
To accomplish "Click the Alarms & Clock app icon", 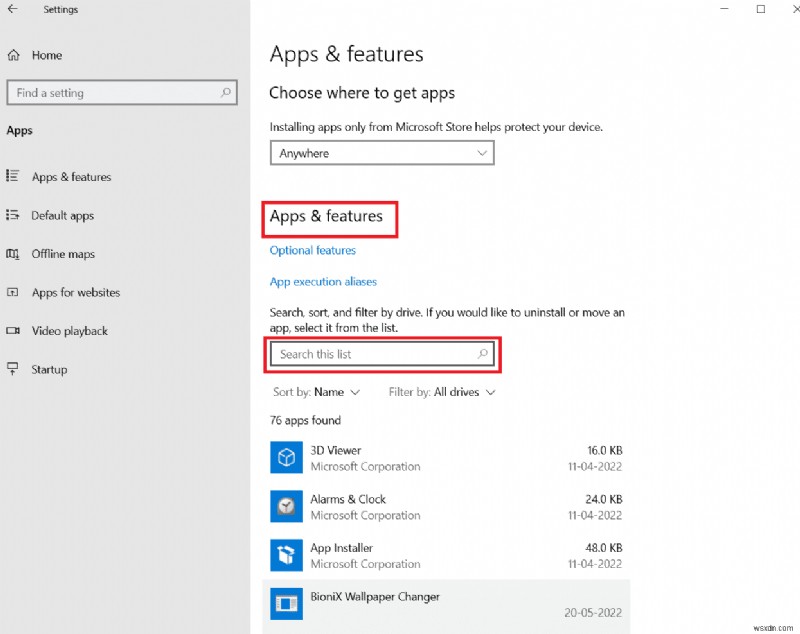I will 286,506.
